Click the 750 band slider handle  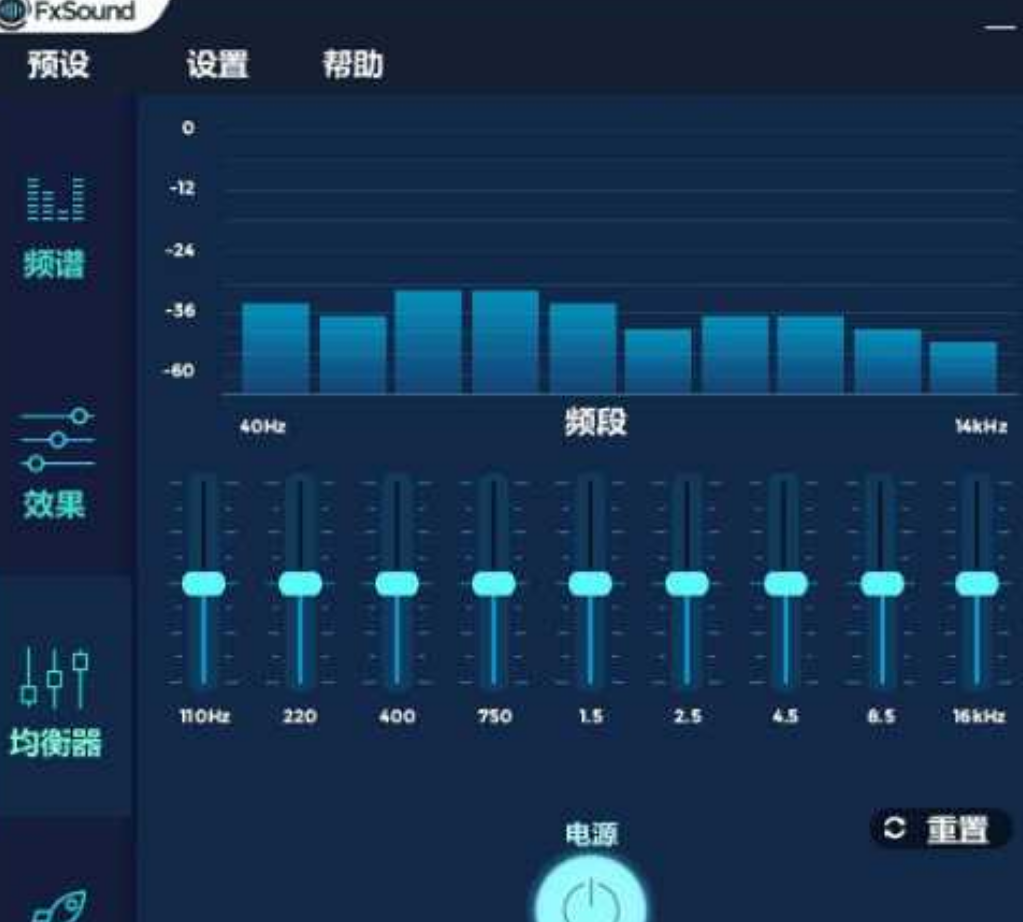[494, 584]
